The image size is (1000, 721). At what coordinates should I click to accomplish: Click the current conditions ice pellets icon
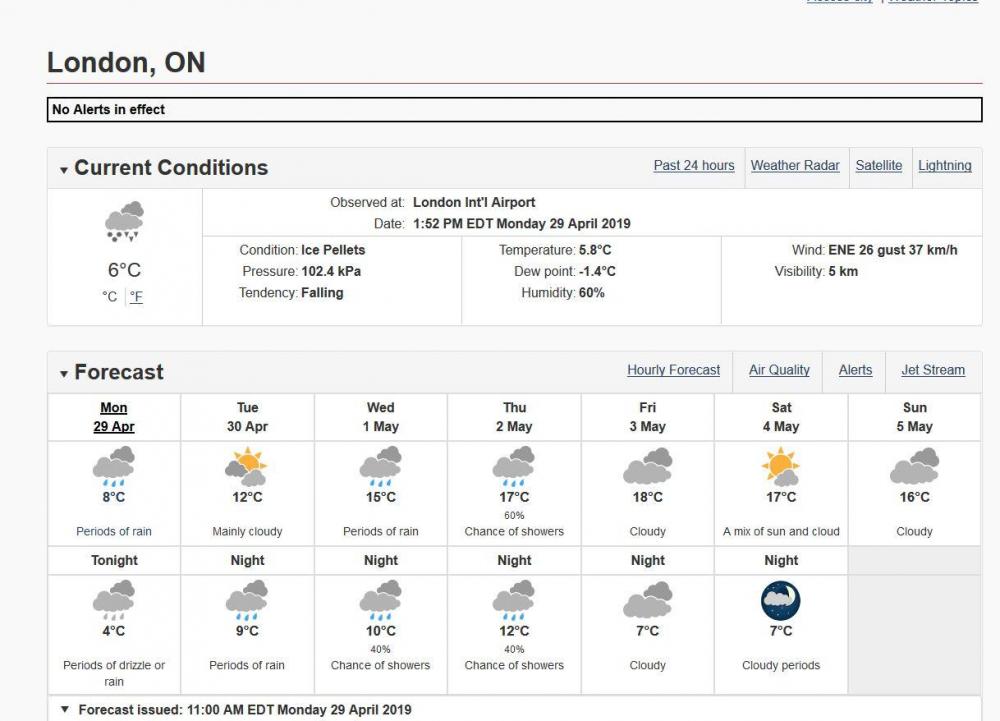click(x=125, y=222)
